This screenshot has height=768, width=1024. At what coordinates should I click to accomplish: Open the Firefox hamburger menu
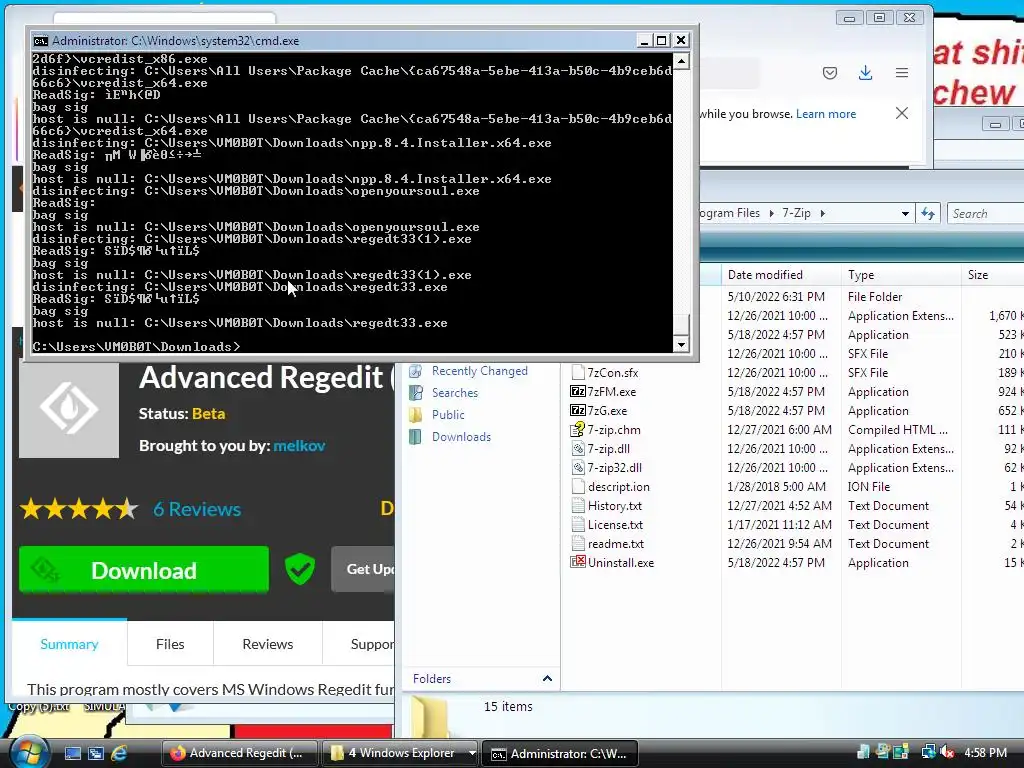click(x=902, y=72)
